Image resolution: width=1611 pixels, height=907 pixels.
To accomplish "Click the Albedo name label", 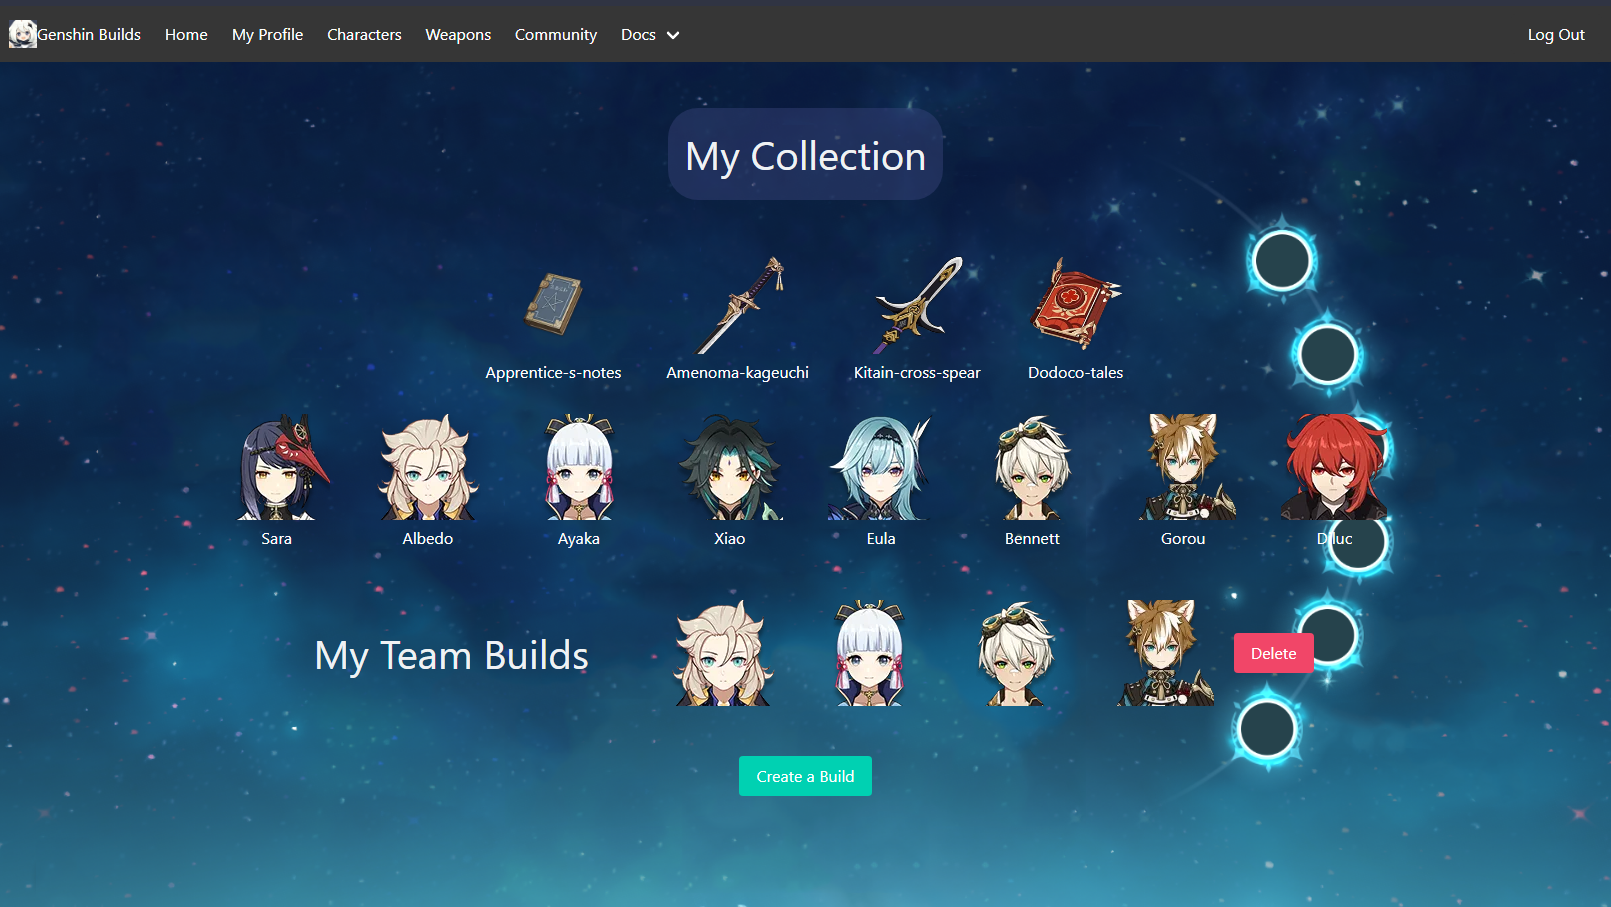I will point(428,538).
